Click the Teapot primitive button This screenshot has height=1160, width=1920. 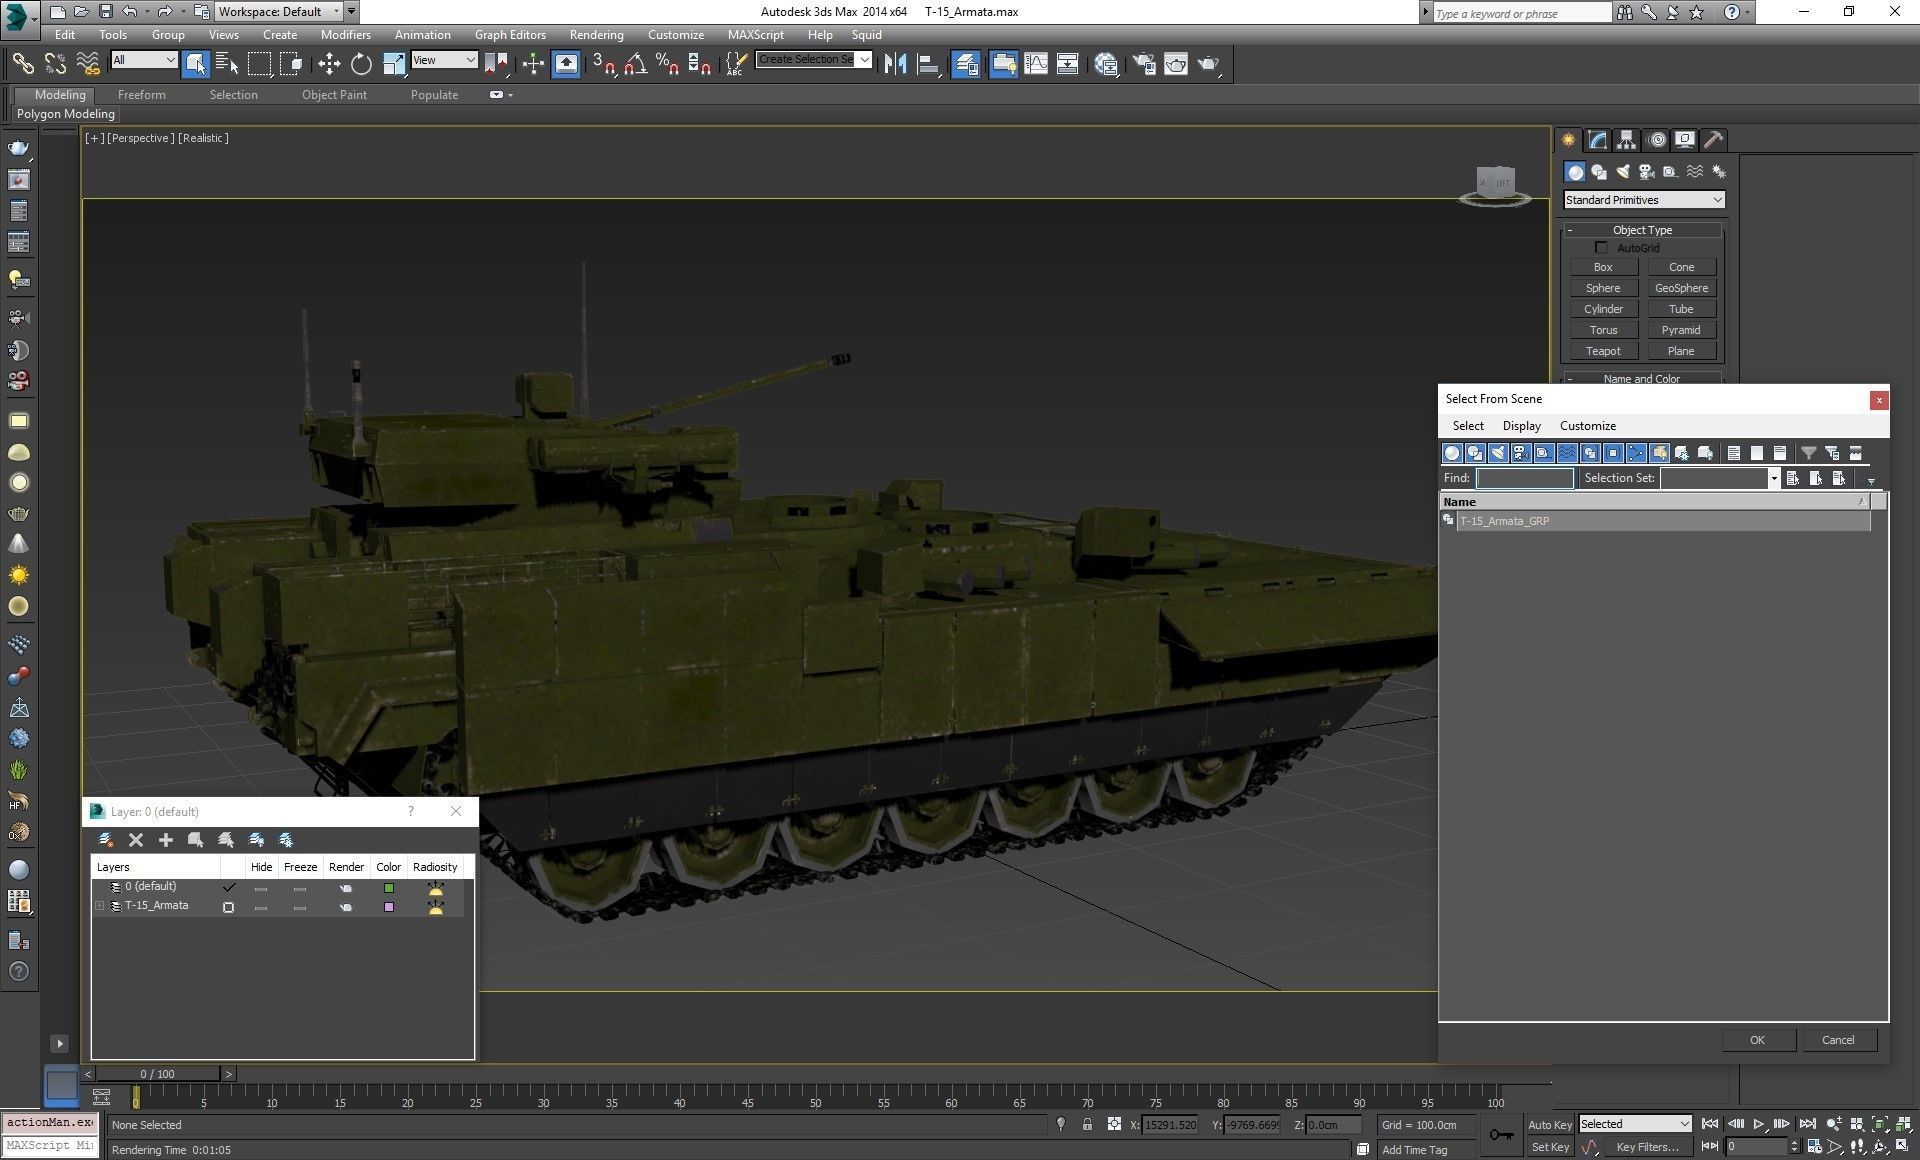pos(1602,351)
